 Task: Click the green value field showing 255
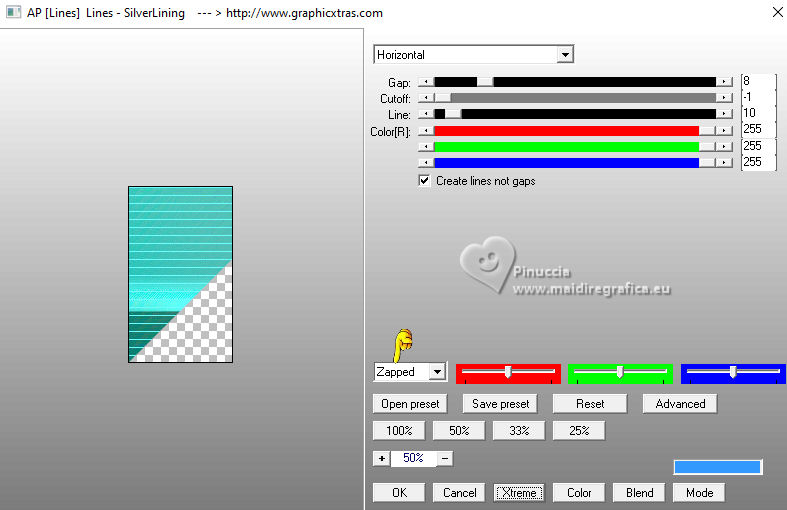point(758,146)
